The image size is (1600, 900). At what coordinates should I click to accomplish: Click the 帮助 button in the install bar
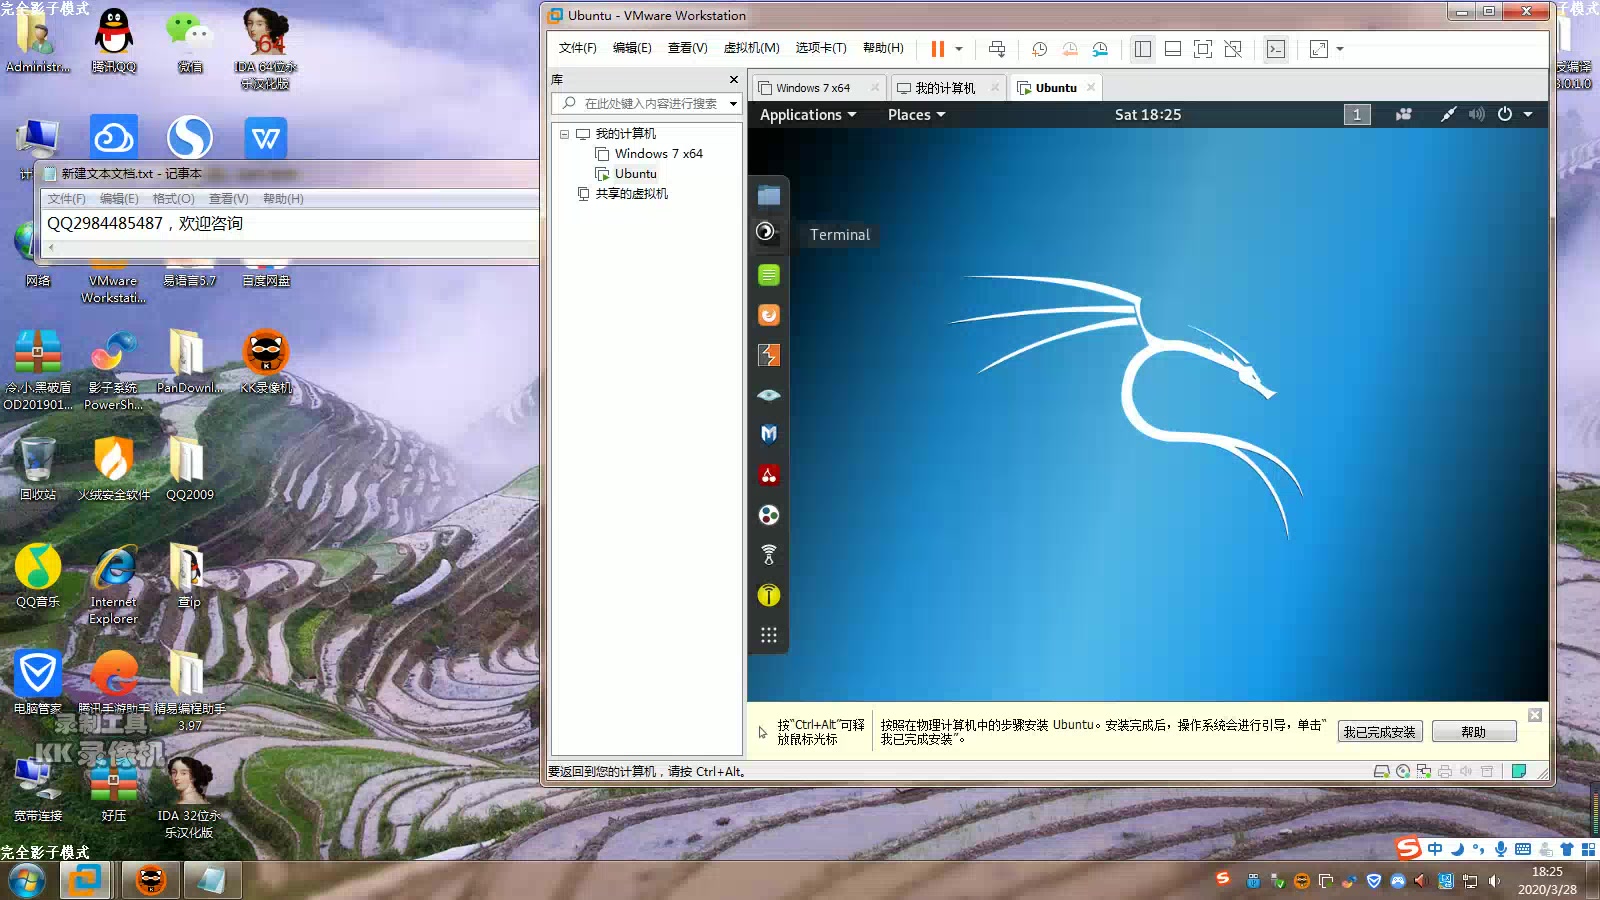point(1474,731)
